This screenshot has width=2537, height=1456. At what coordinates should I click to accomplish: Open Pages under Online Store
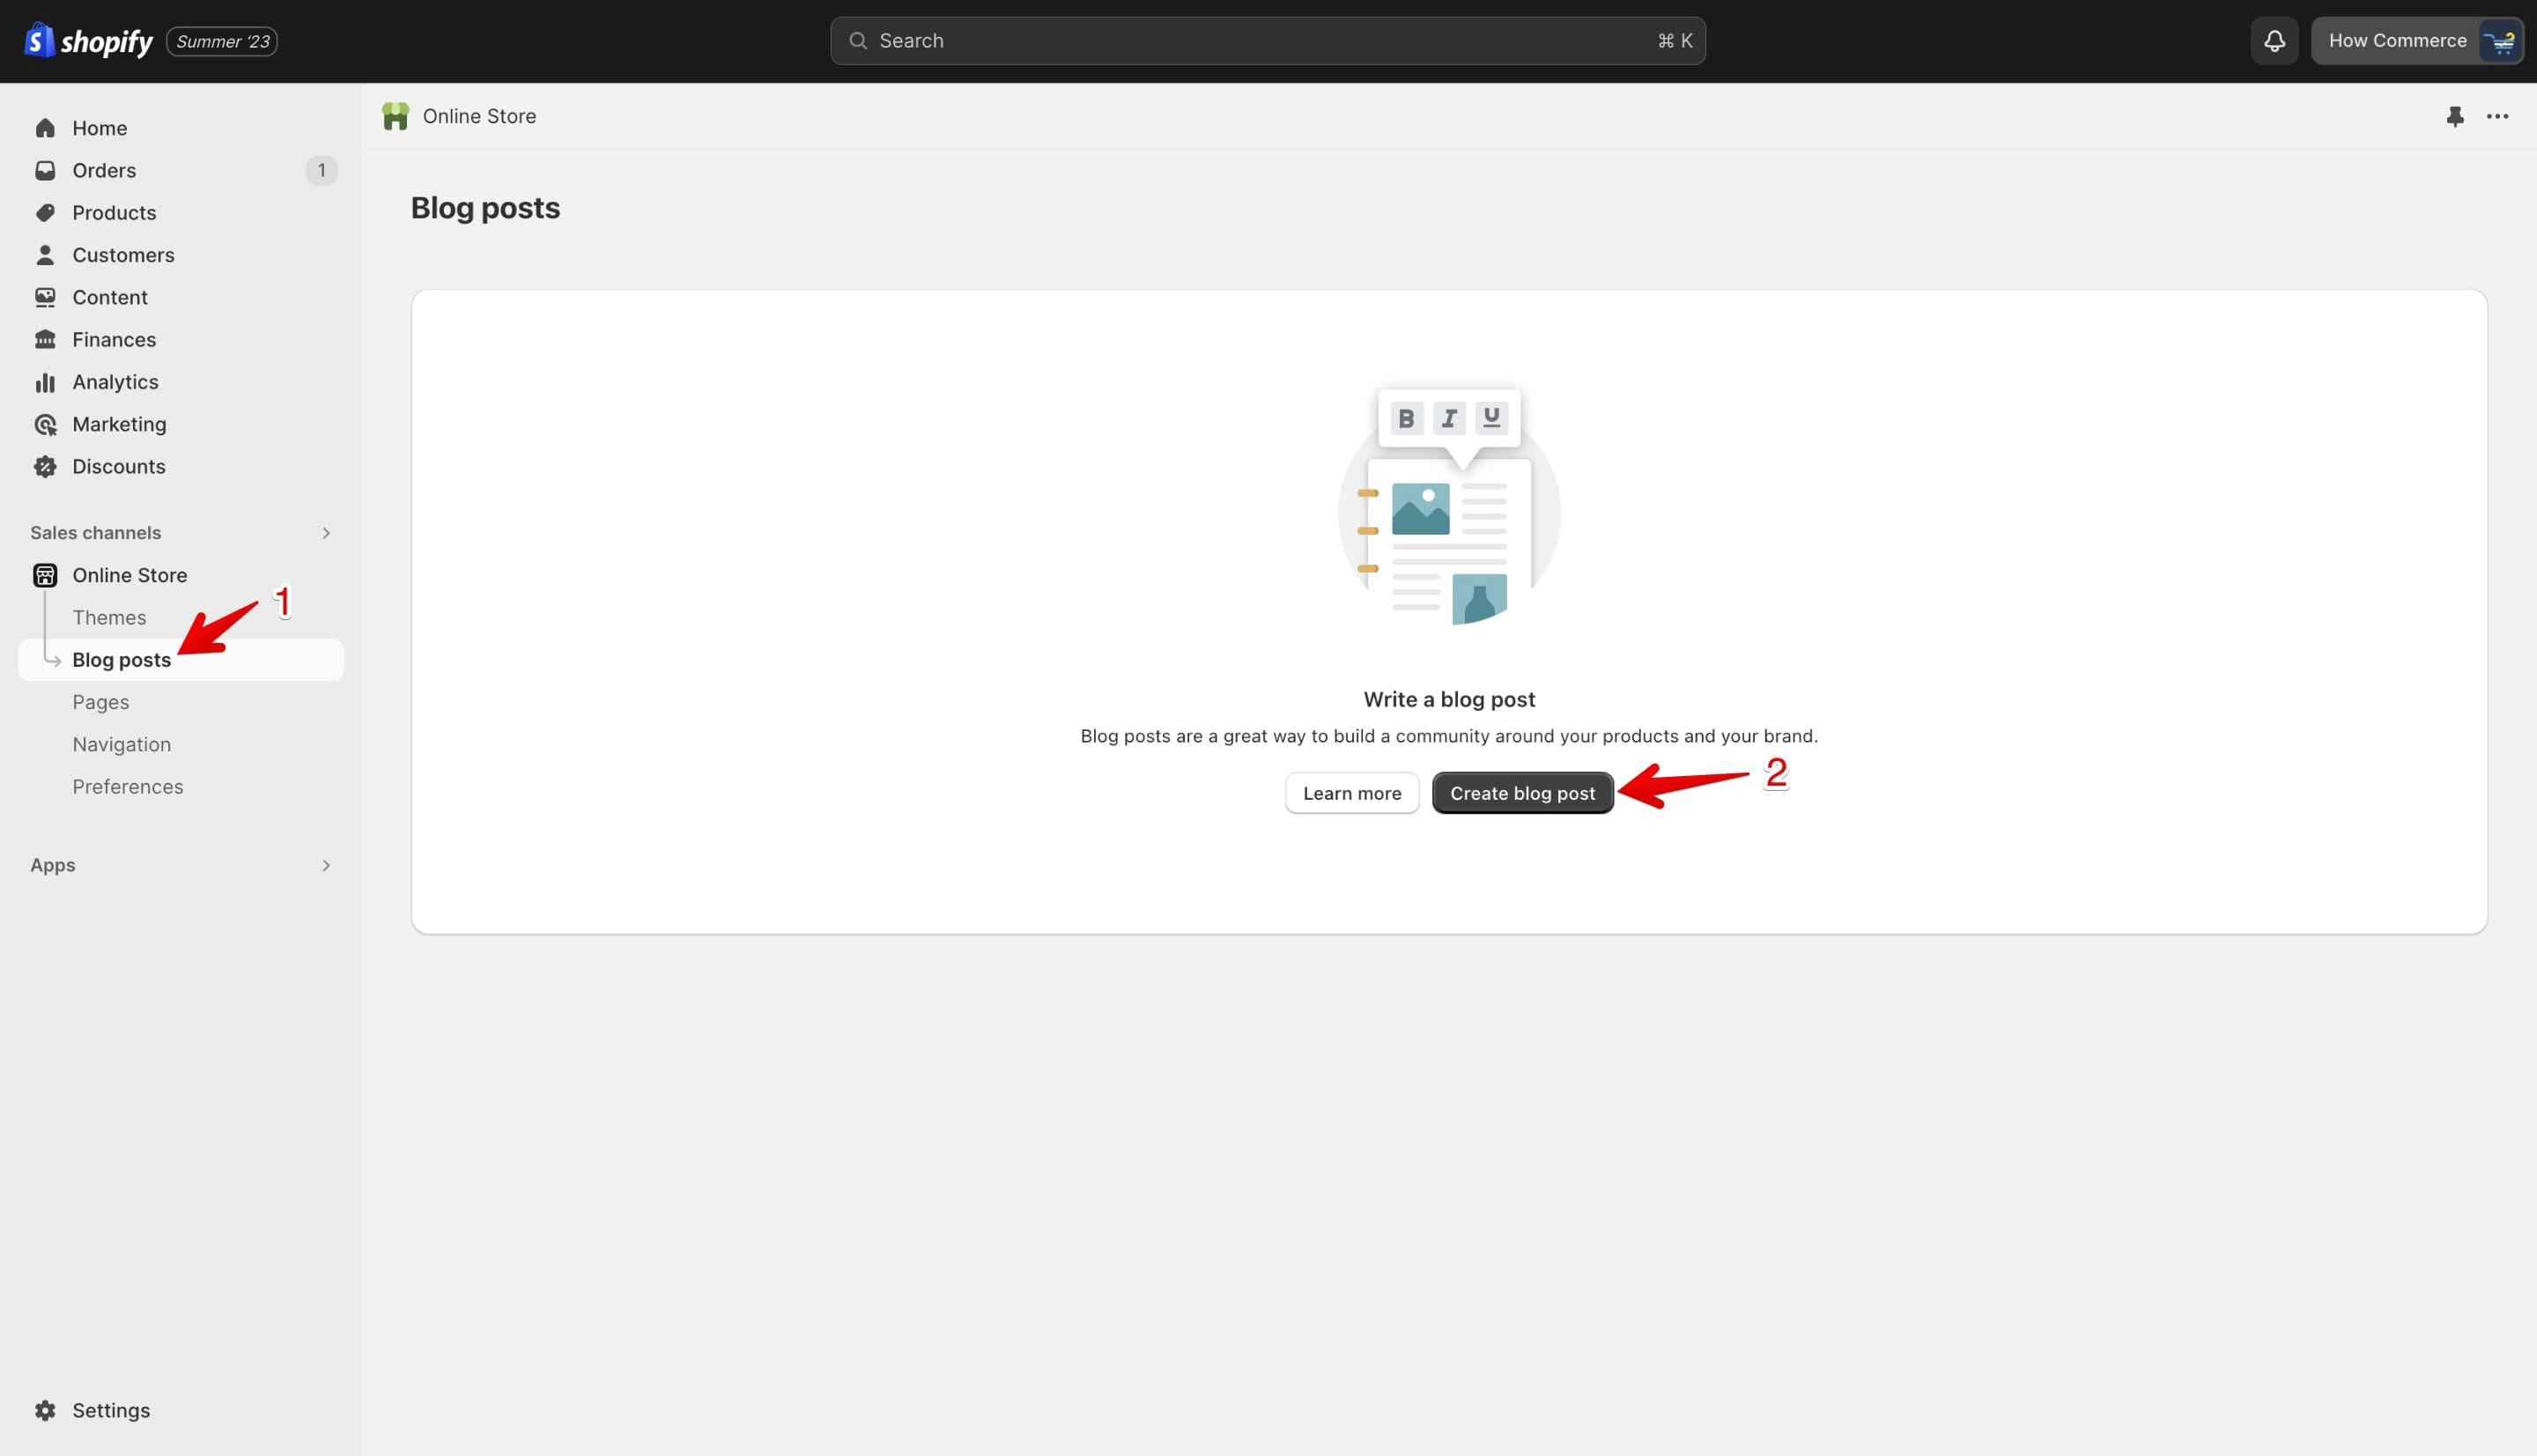click(x=100, y=702)
